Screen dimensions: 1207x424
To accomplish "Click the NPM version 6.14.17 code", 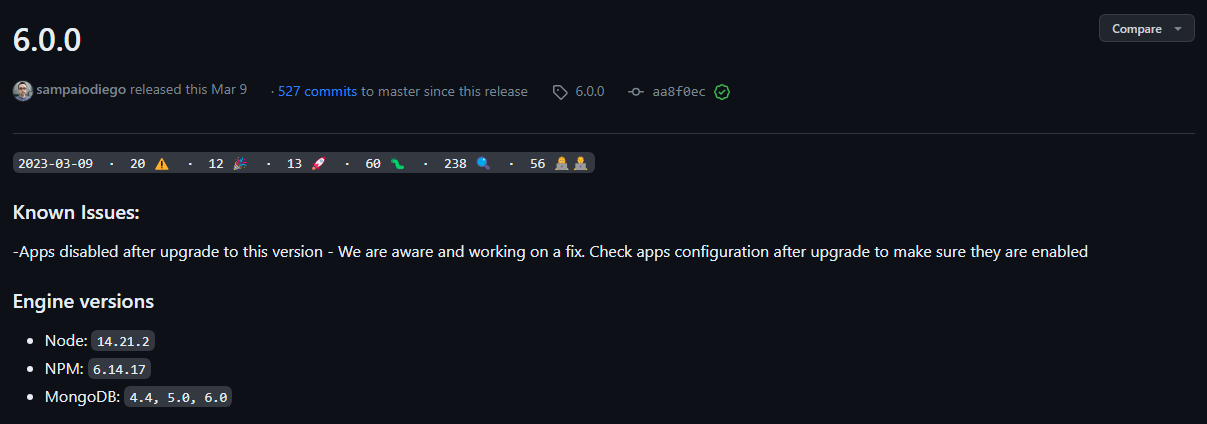I will 120,369.
